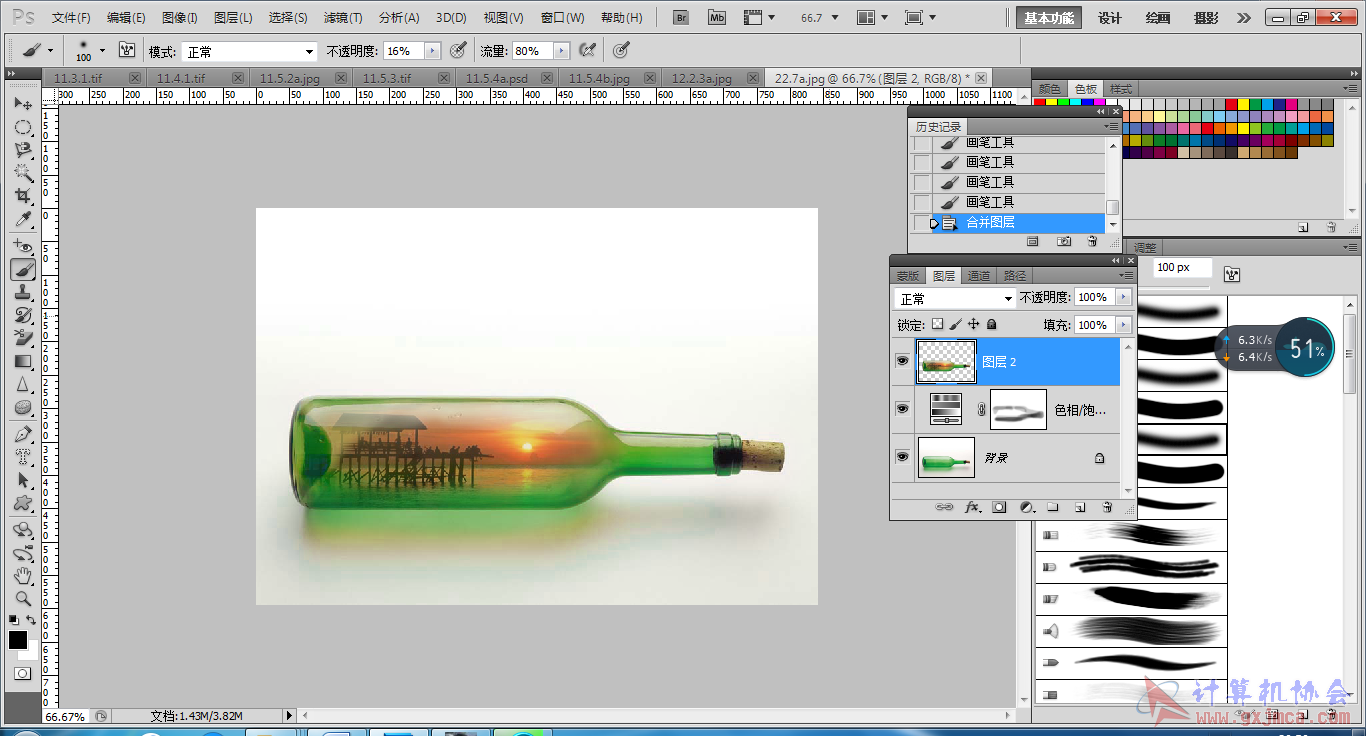Hide the 图层 2 layer eye icon
The height and width of the screenshot is (736, 1366).
(902, 361)
